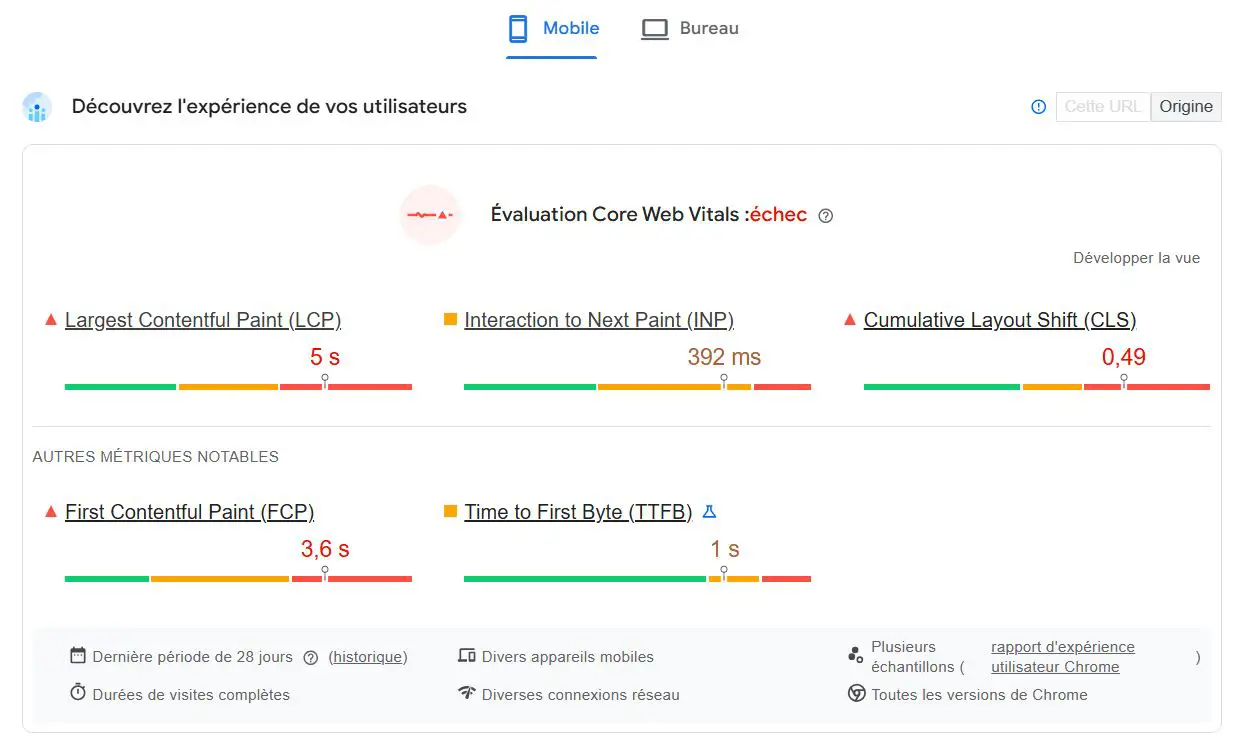This screenshot has height=749, width=1246.
Task: Click the Time to First Byte link
Action: coord(578,513)
